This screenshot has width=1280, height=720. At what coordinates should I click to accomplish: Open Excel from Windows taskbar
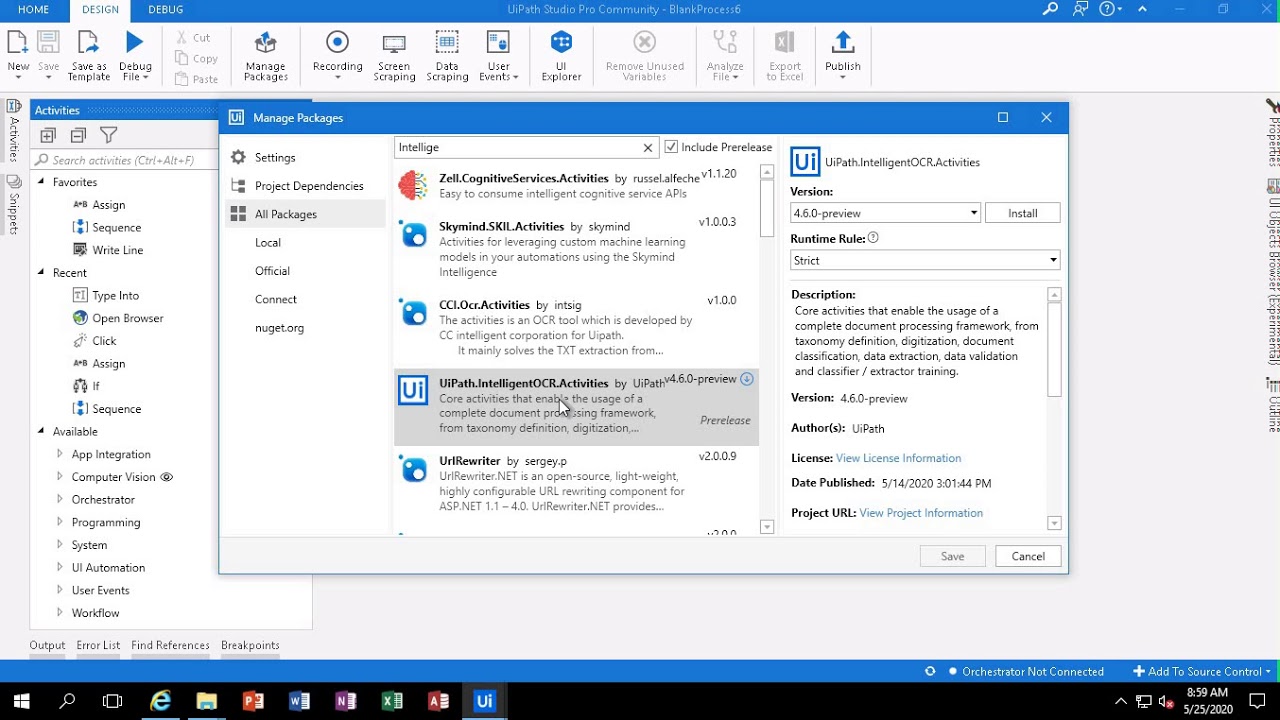click(392, 701)
